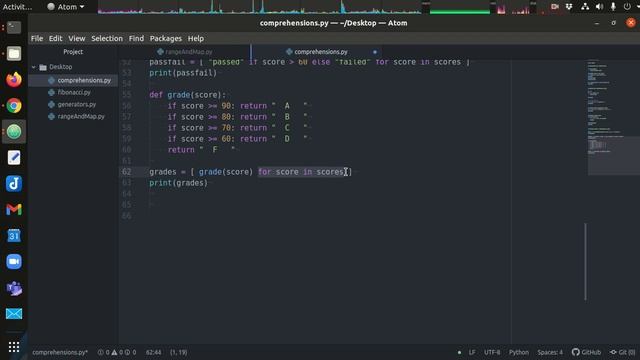This screenshot has height=360, width=640.
Task: Click the editor vertical scrollbar
Action: (x=585, y=261)
